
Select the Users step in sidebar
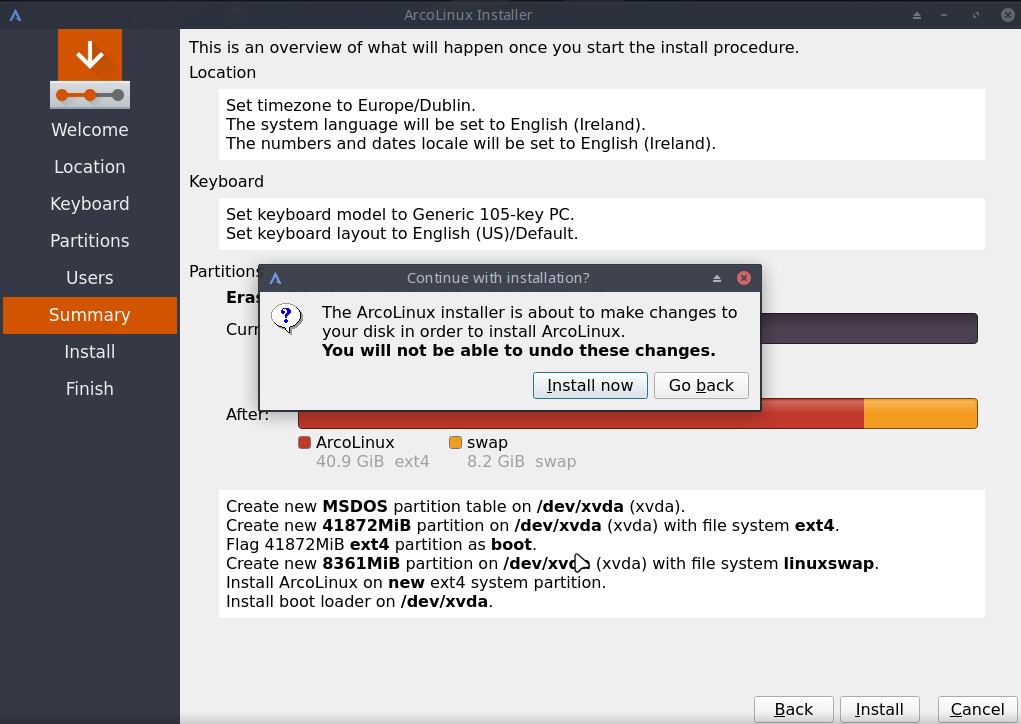coord(90,278)
